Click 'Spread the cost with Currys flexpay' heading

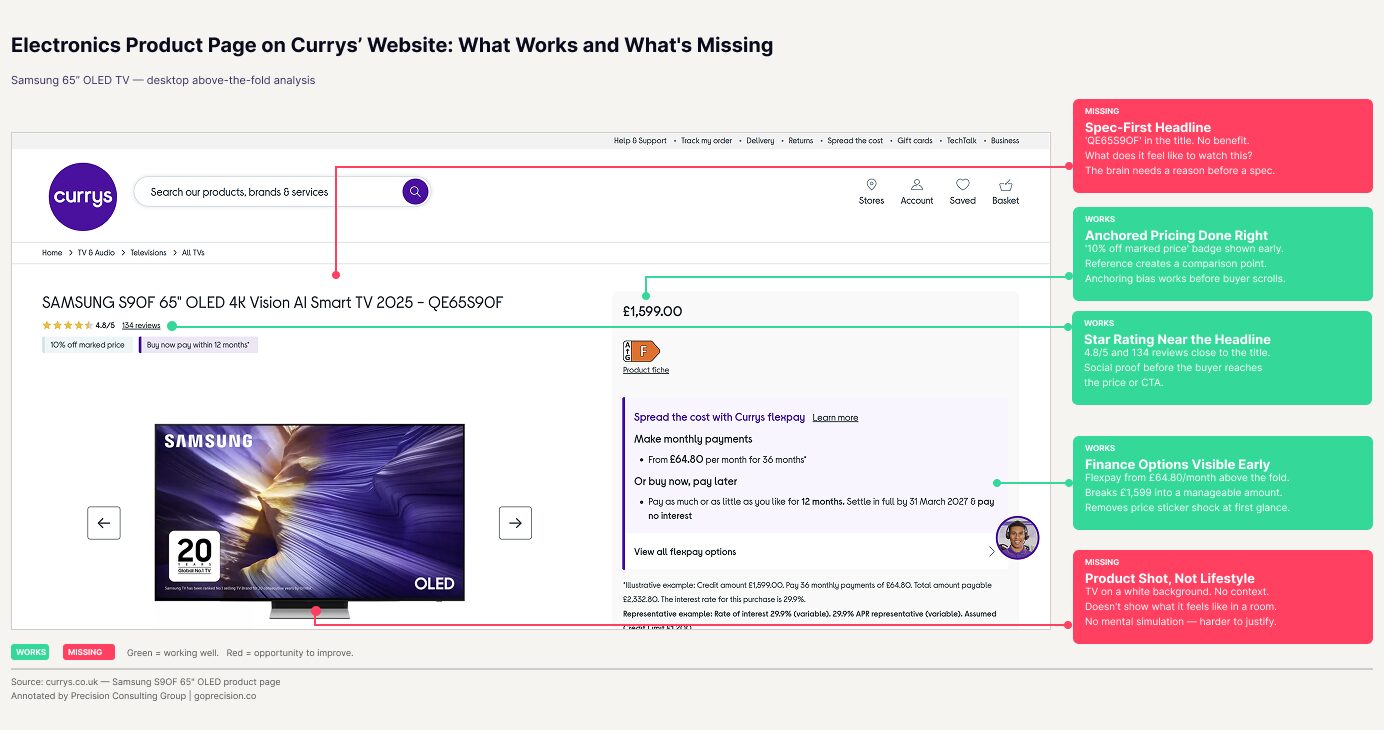click(x=719, y=417)
